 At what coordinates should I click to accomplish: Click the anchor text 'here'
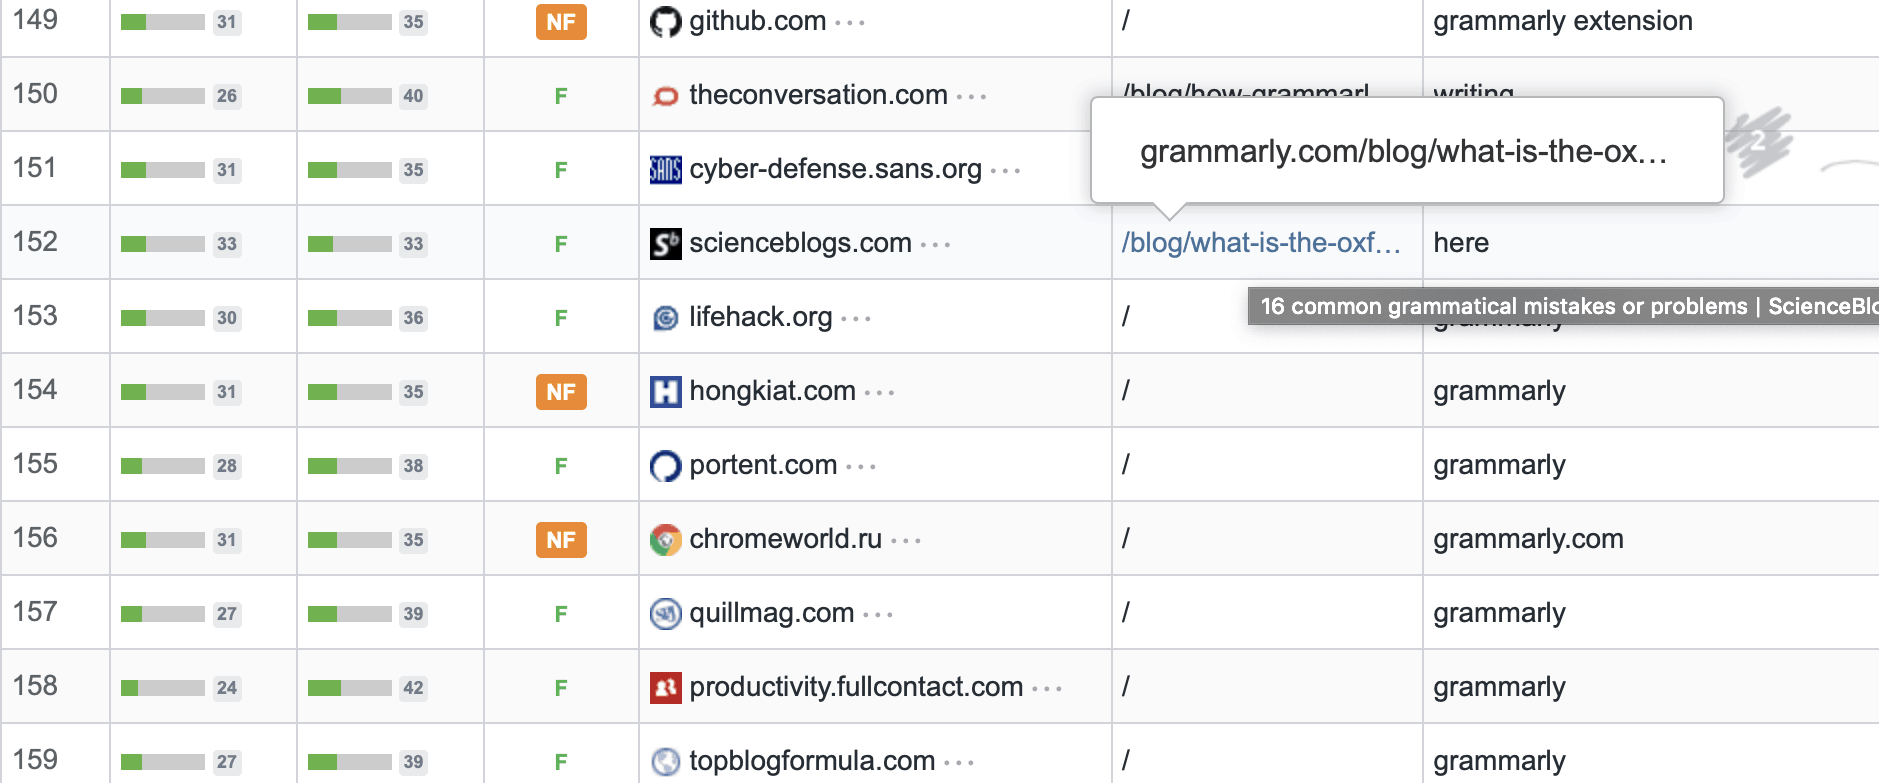1461,243
